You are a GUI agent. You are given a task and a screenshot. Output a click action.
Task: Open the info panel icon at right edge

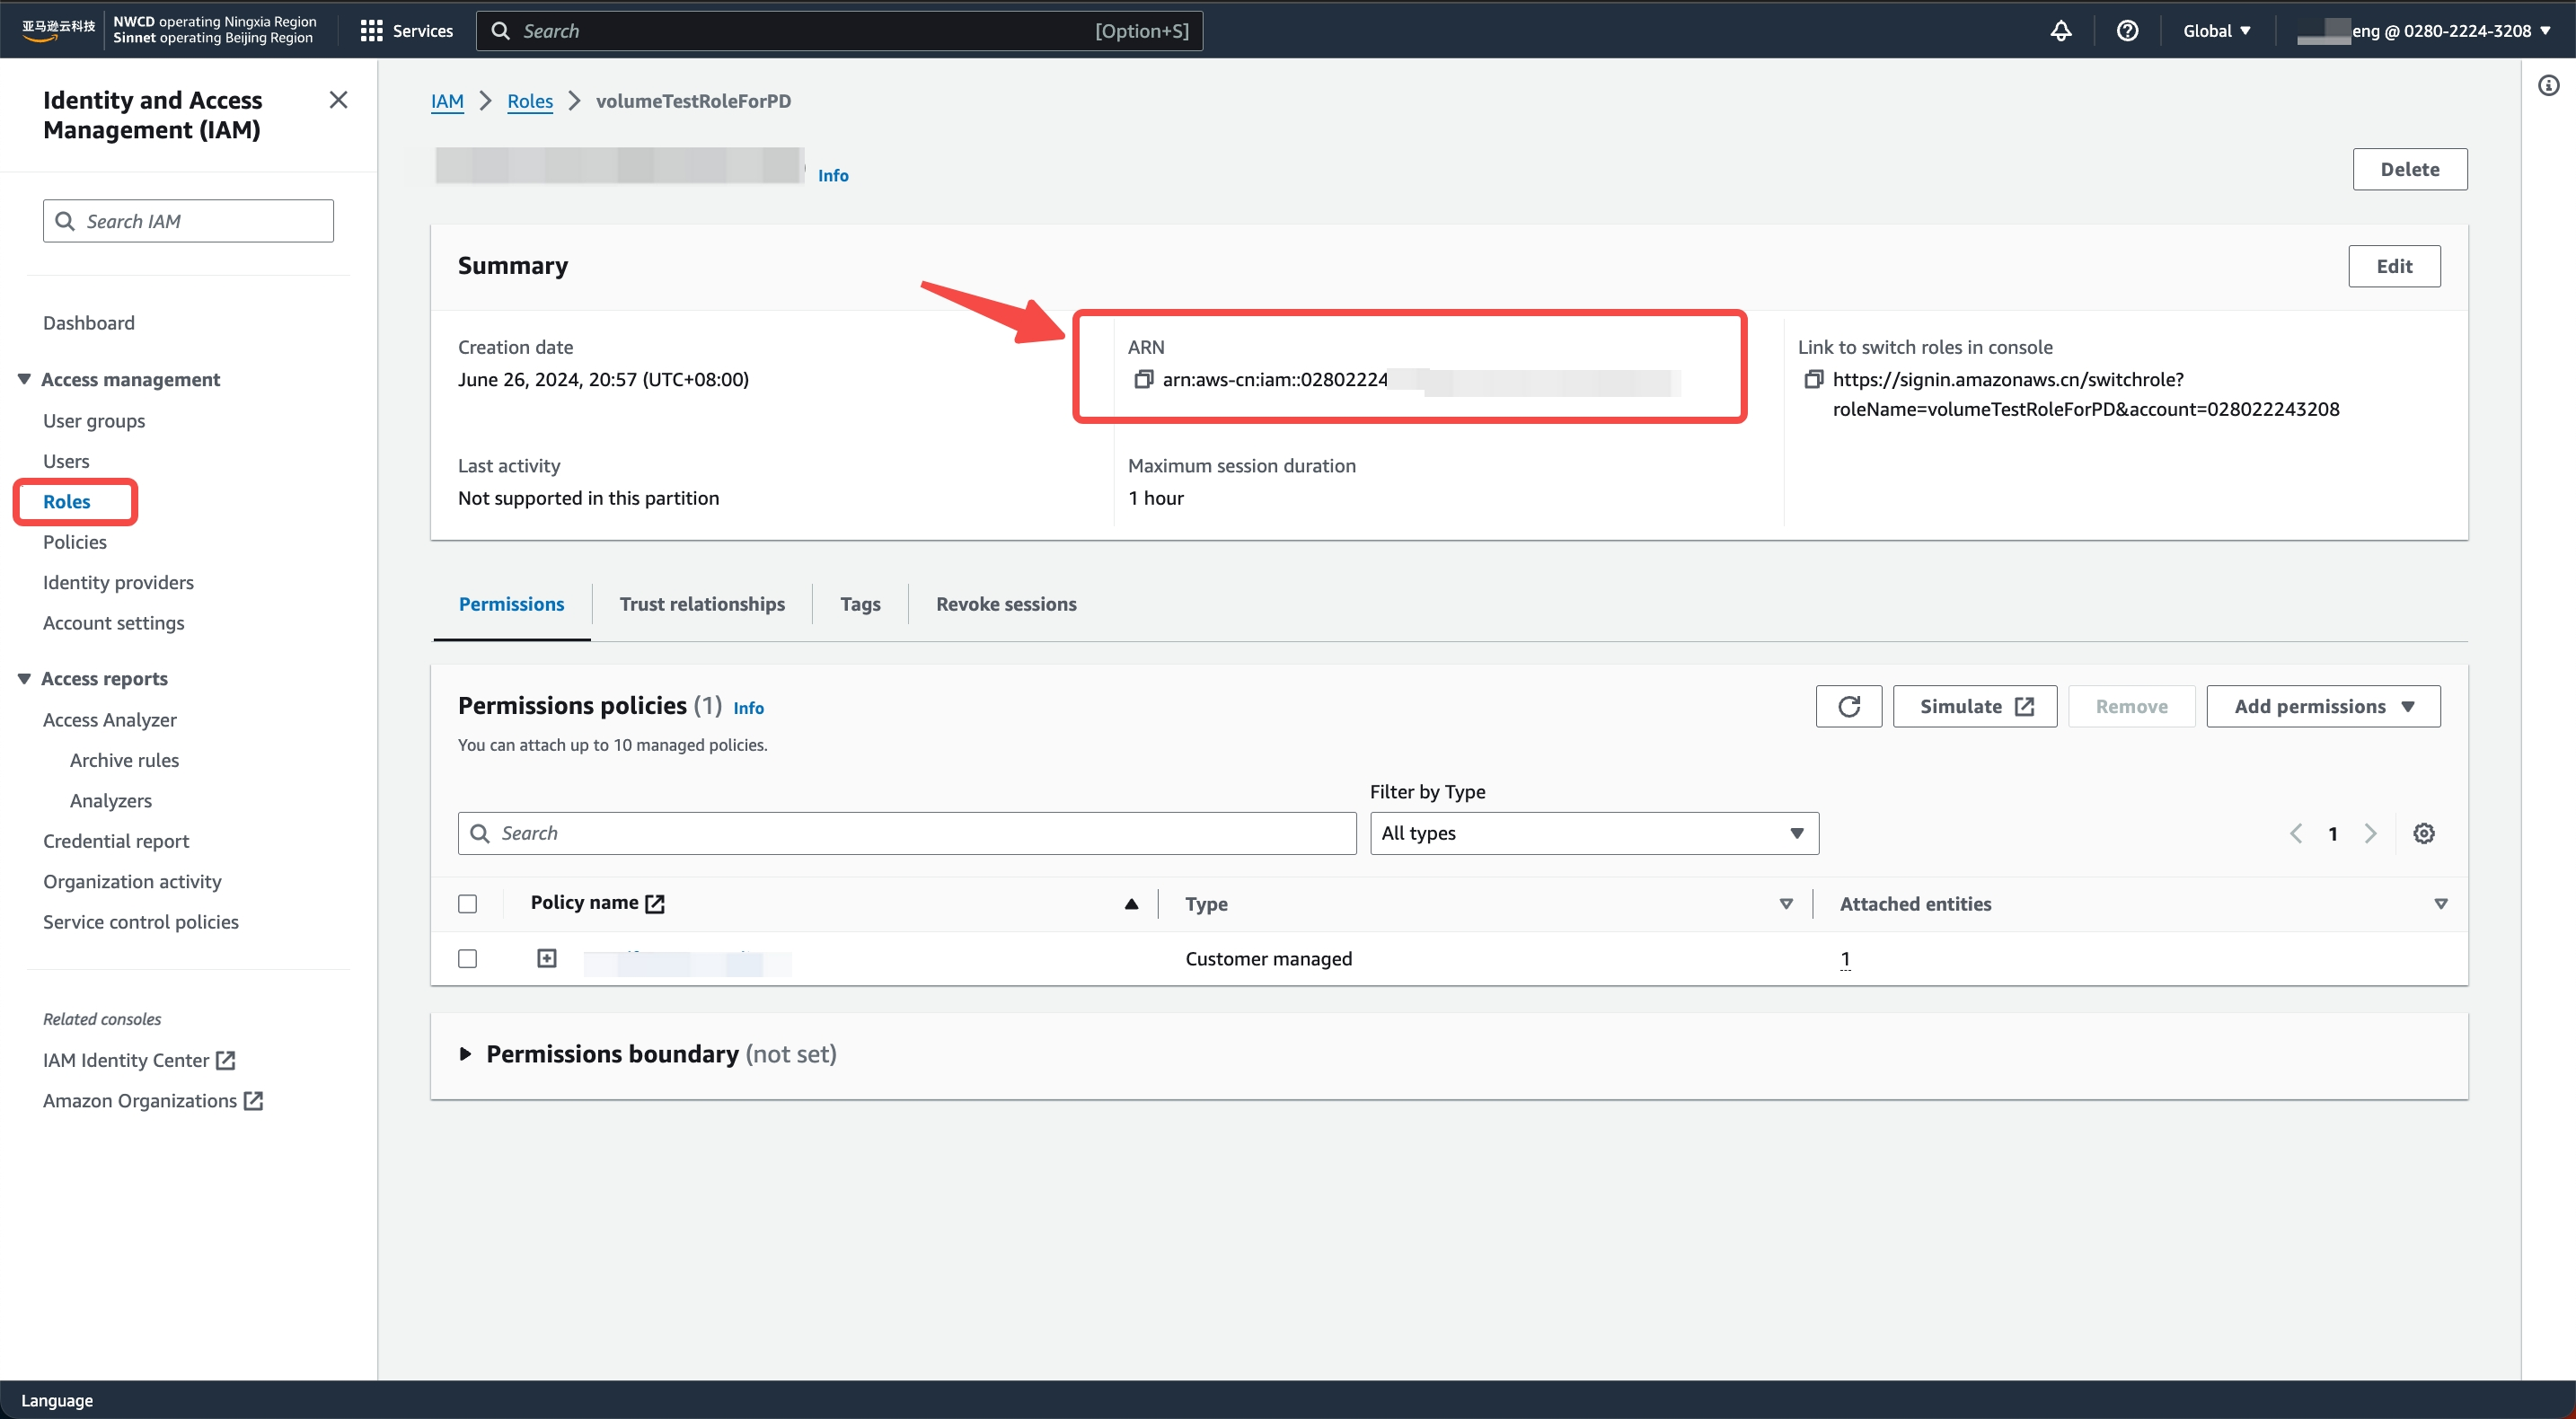click(2548, 86)
